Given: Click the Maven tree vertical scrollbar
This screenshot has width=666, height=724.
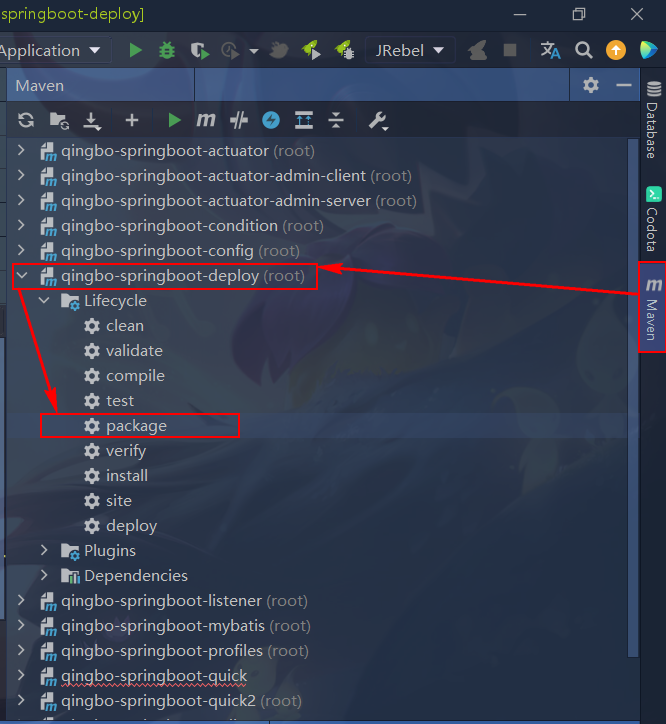Looking at the screenshot, I should click(x=632, y=397).
